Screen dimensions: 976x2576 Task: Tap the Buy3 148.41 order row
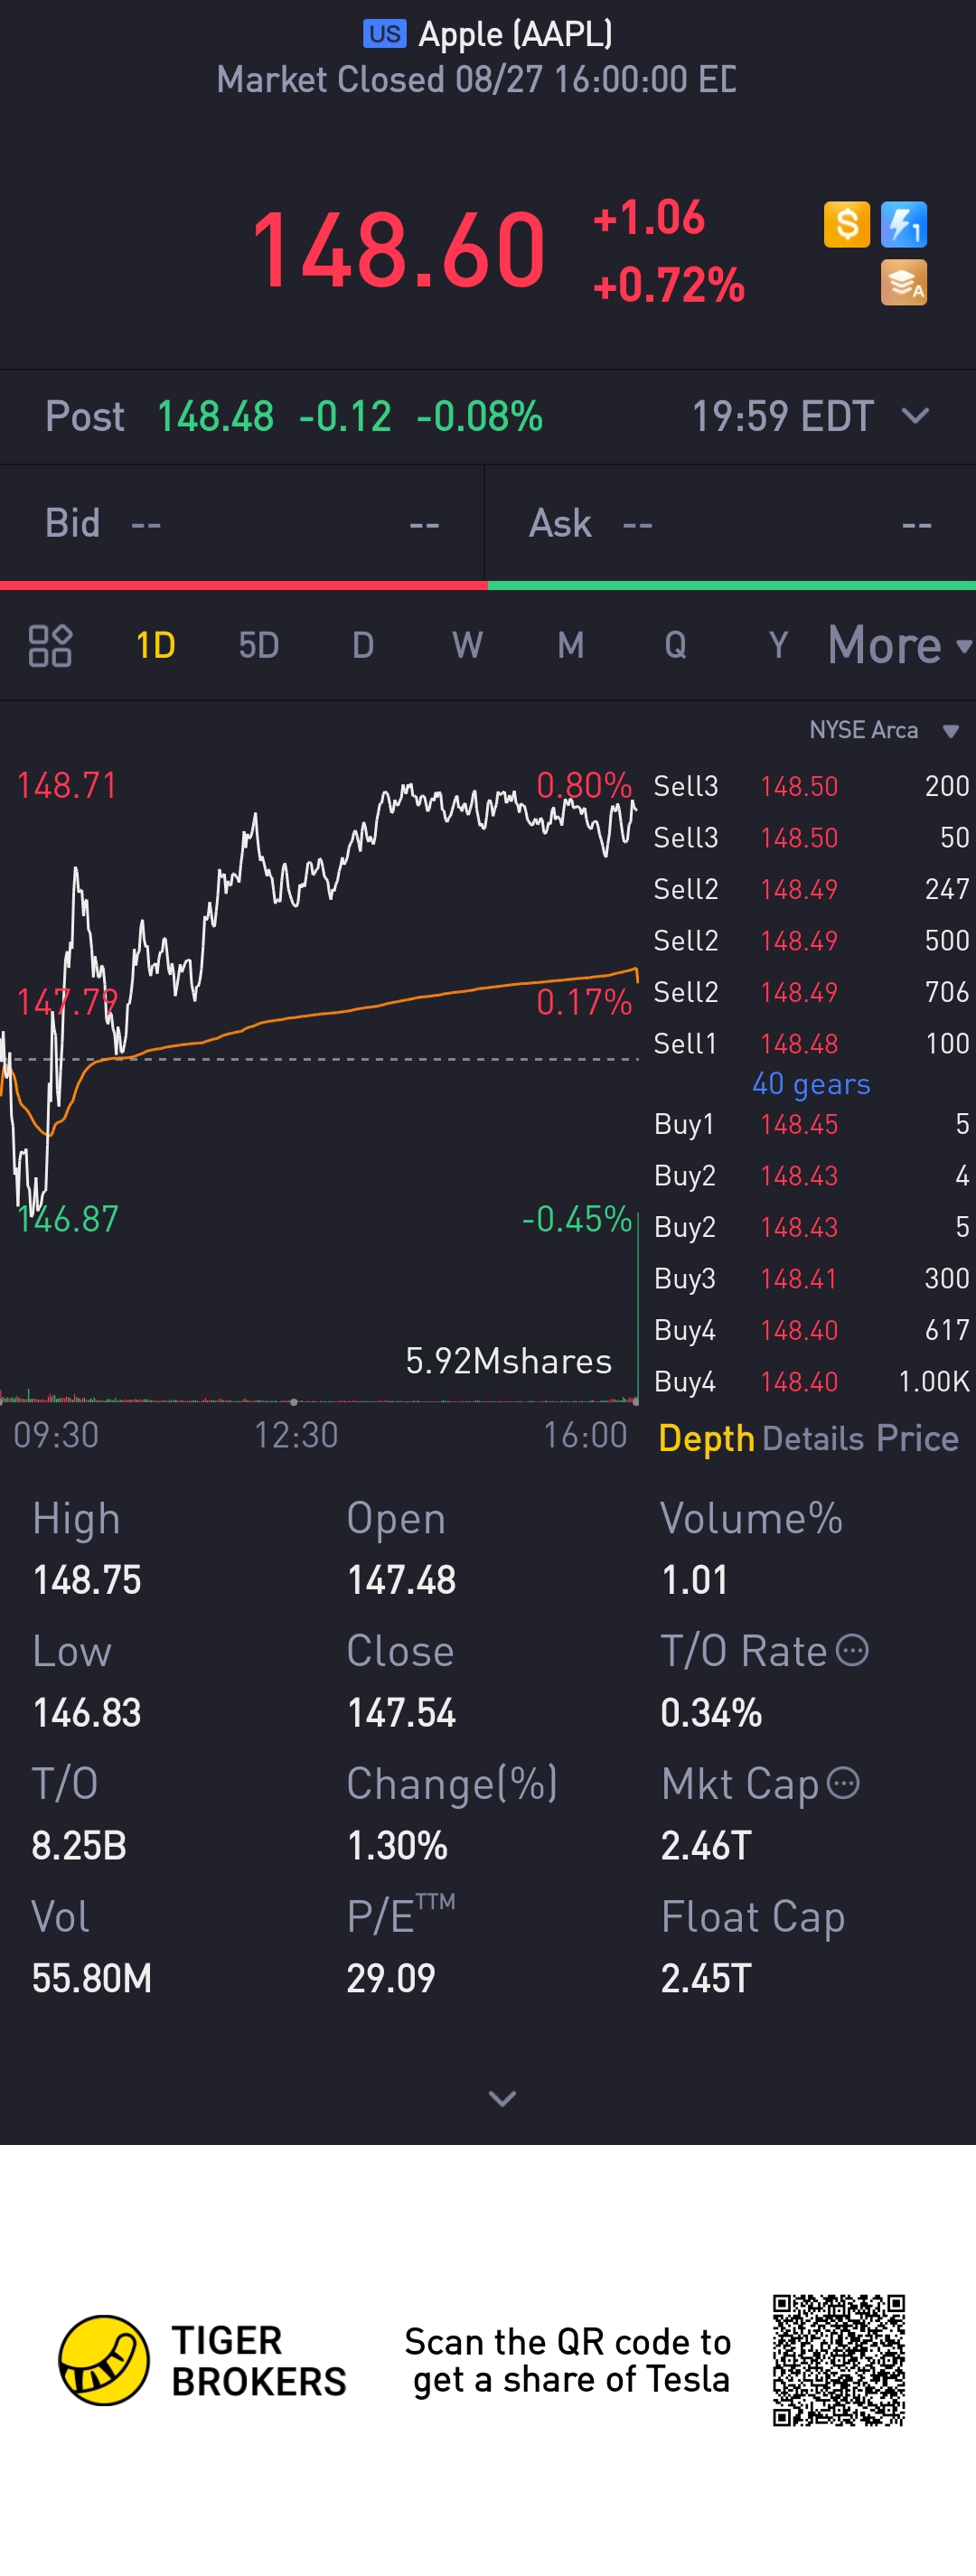coord(811,1279)
